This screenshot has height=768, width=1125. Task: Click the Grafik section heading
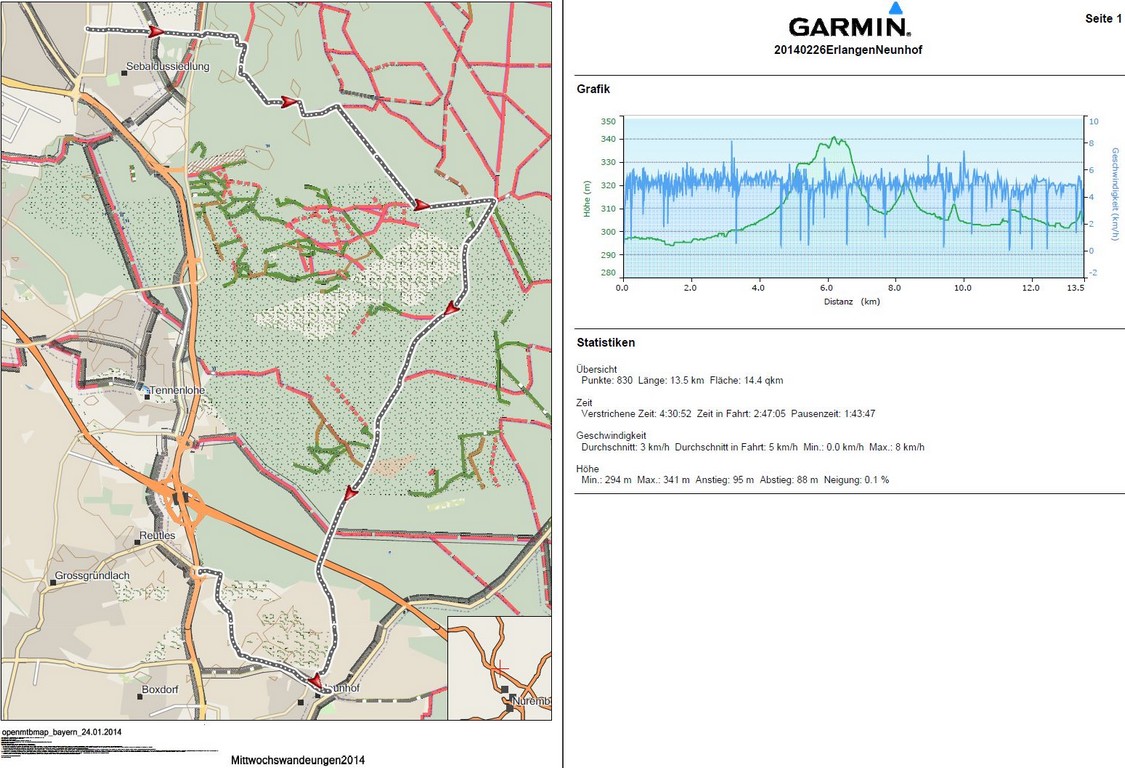click(x=594, y=89)
